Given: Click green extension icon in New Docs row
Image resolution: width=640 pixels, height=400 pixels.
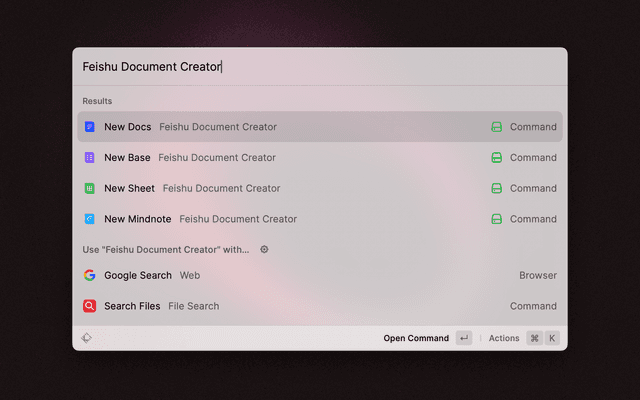Looking at the screenshot, I should [496, 127].
